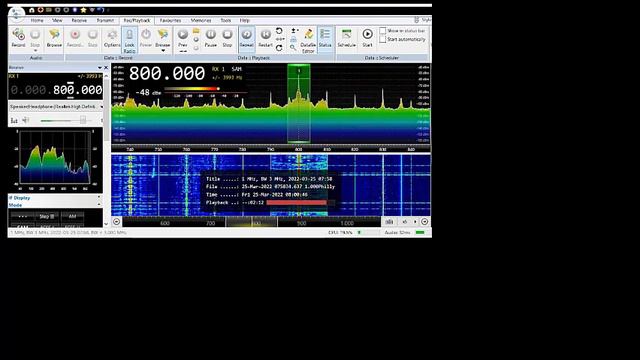This screenshot has width=640, height=360.
Task: Open the Tools ribbon tab
Action: click(226, 20)
